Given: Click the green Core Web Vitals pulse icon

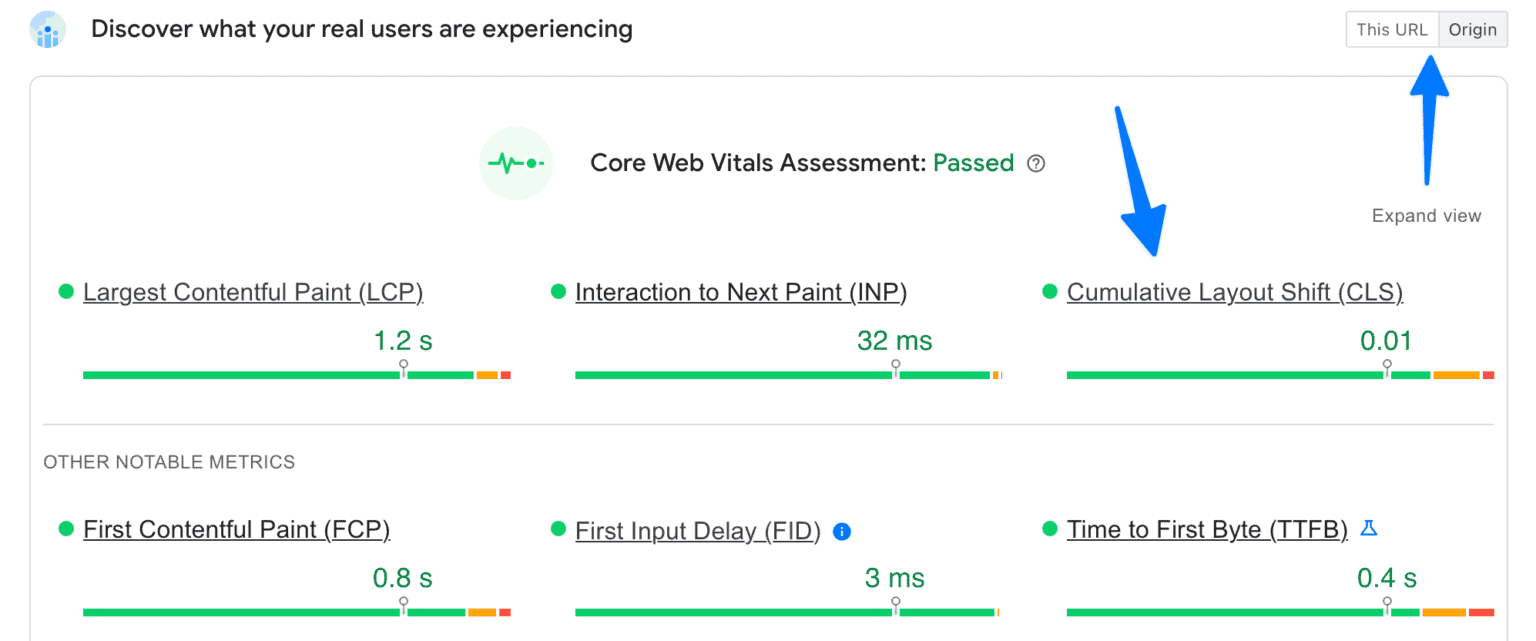Looking at the screenshot, I should [515, 163].
